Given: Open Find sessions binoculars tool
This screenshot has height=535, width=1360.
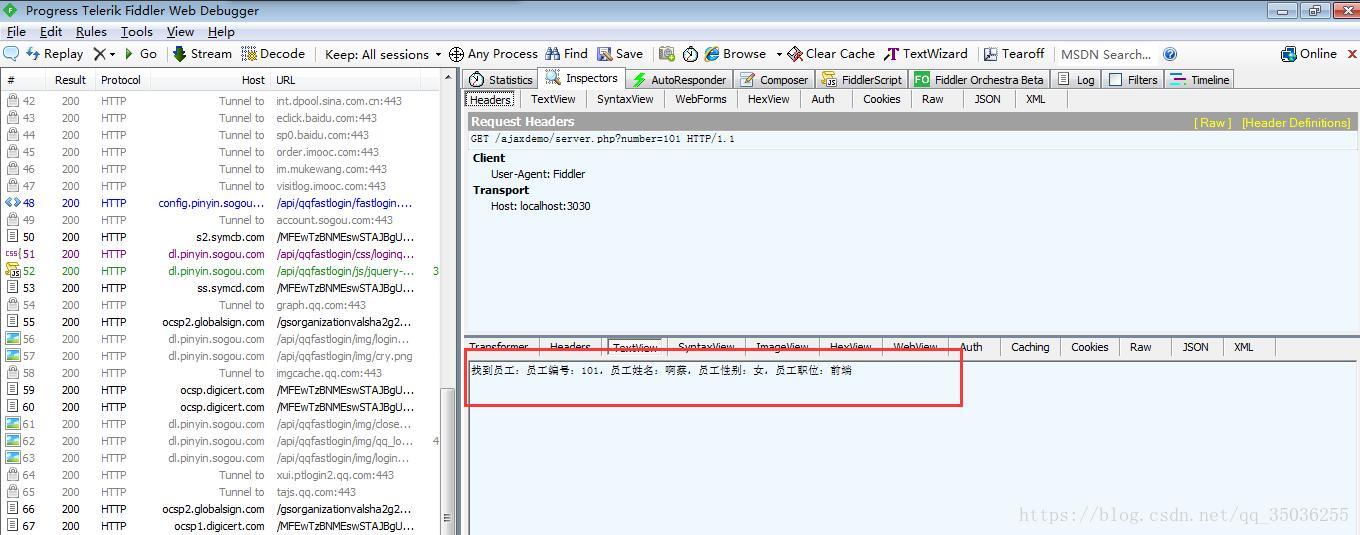Looking at the screenshot, I should pyautogui.click(x=566, y=54).
